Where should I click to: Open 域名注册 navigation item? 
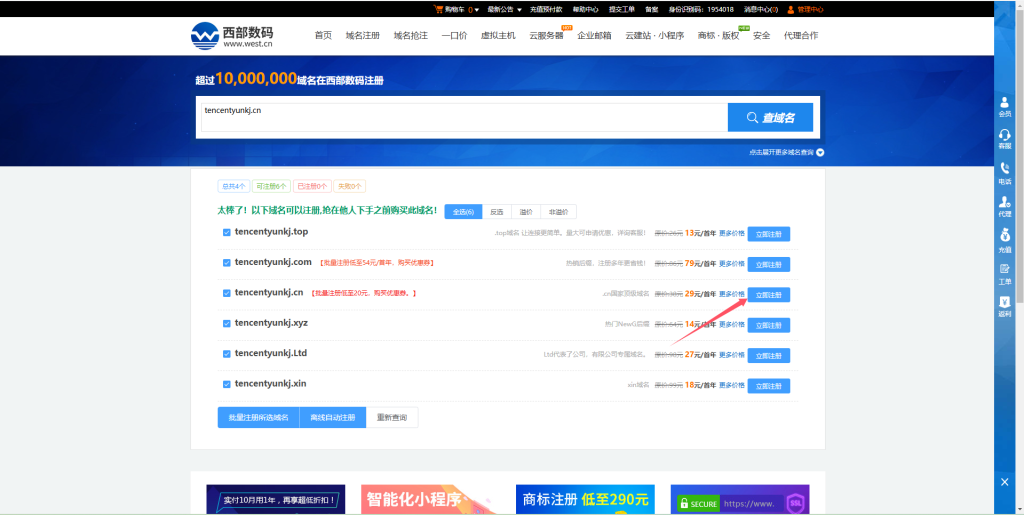click(x=362, y=36)
